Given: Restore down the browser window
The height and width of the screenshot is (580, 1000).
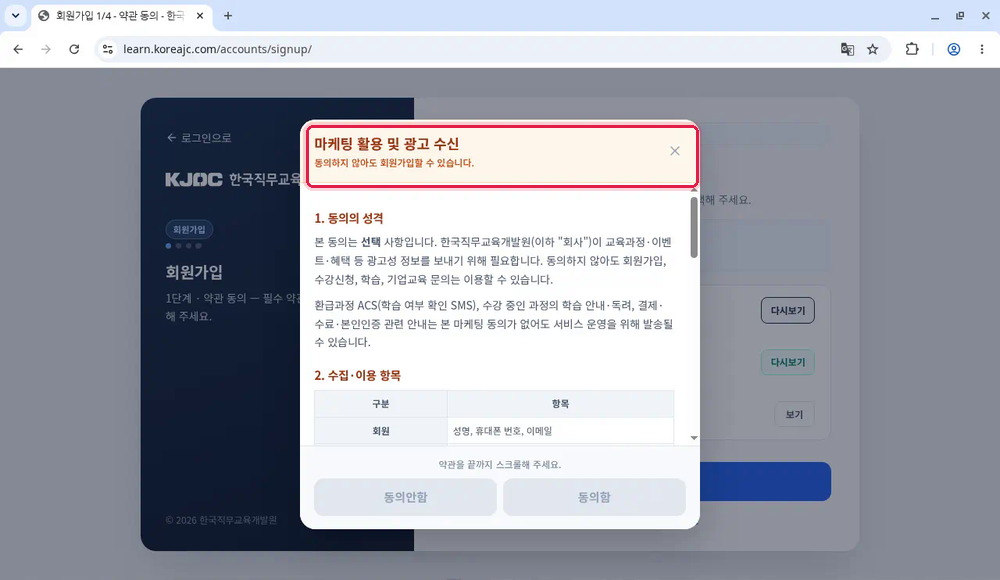Looking at the screenshot, I should click(x=960, y=16).
